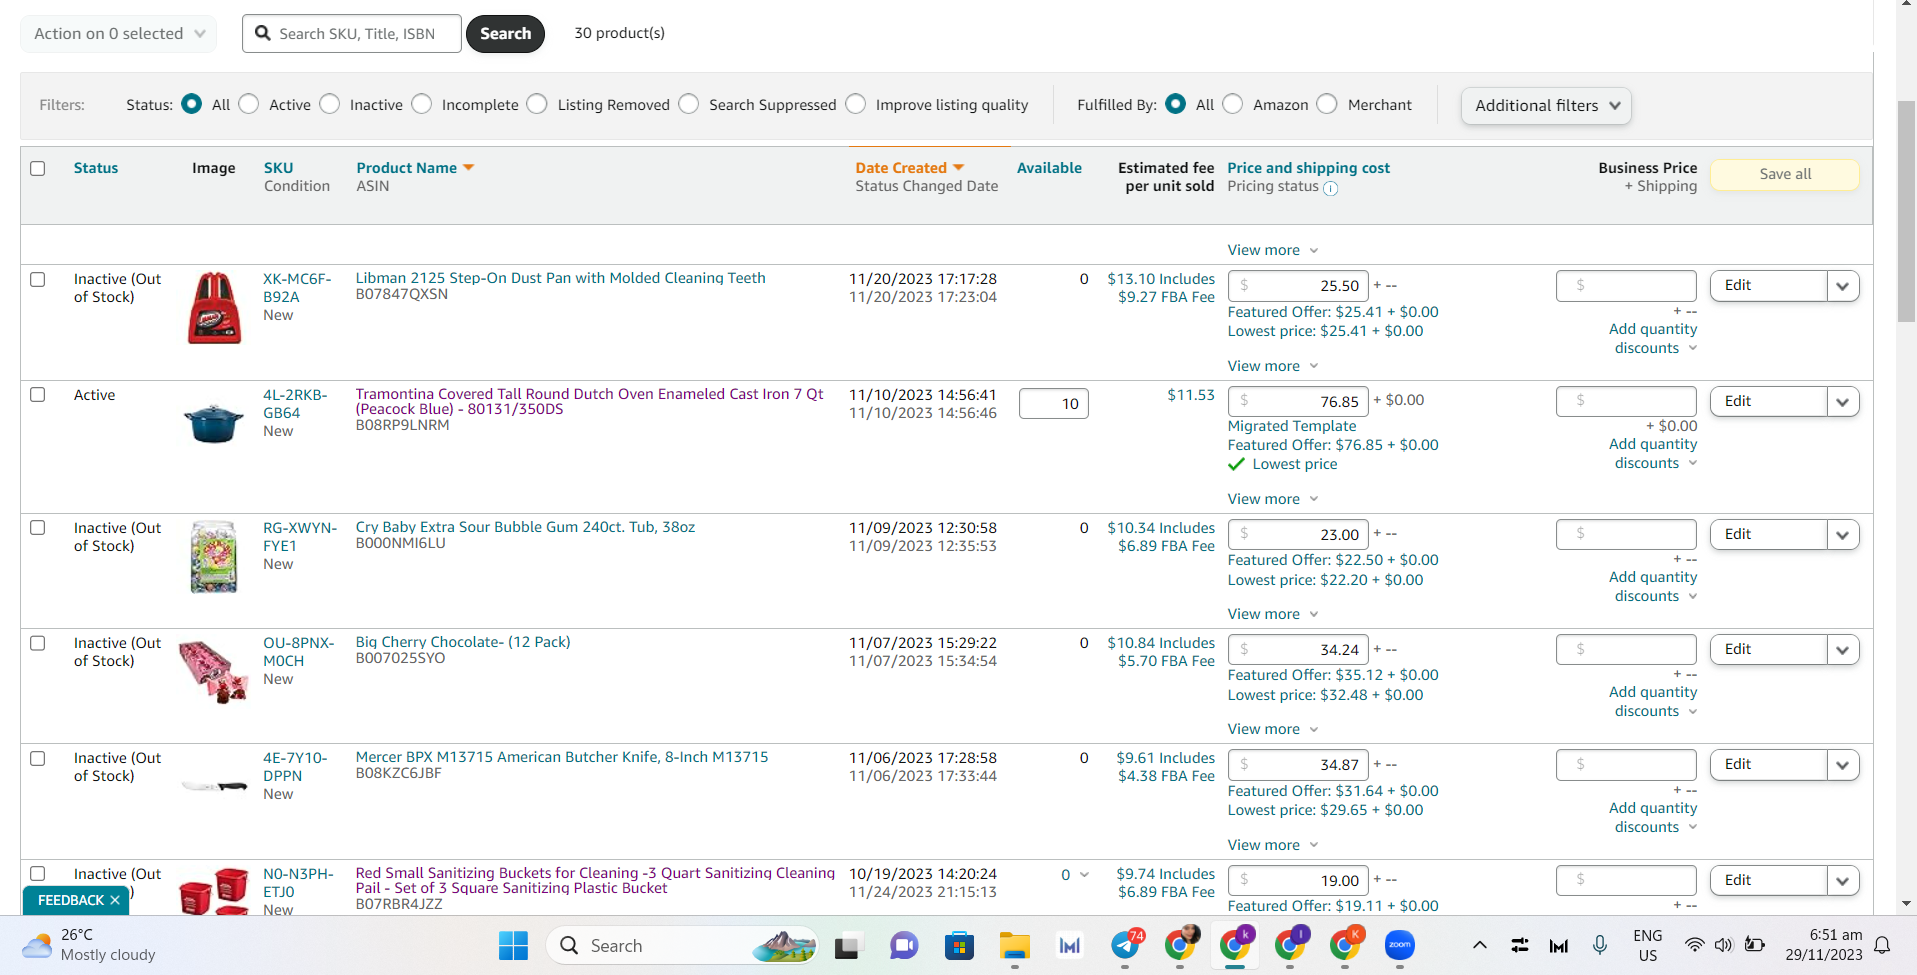The height and width of the screenshot is (975, 1917).
Task: Select the Search Suppressed status radio
Action: [689, 104]
